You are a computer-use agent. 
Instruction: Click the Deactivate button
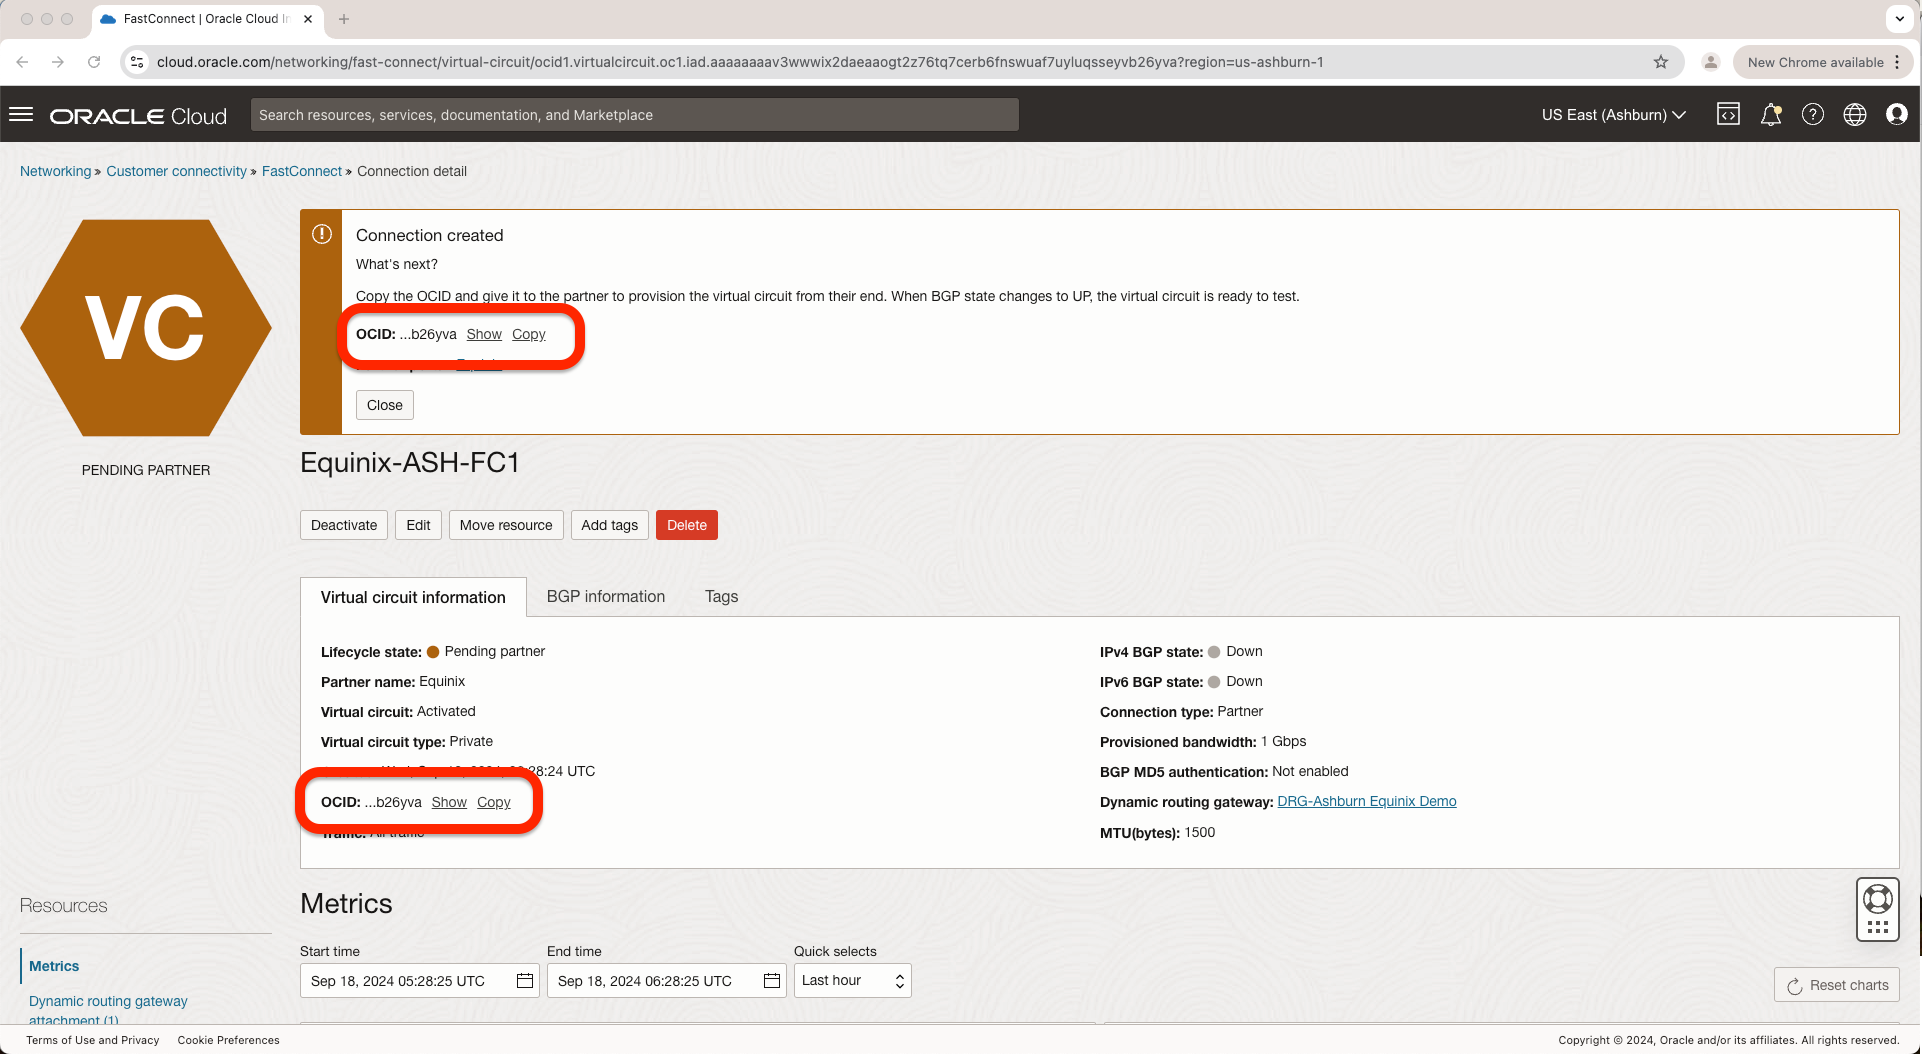[344, 525]
